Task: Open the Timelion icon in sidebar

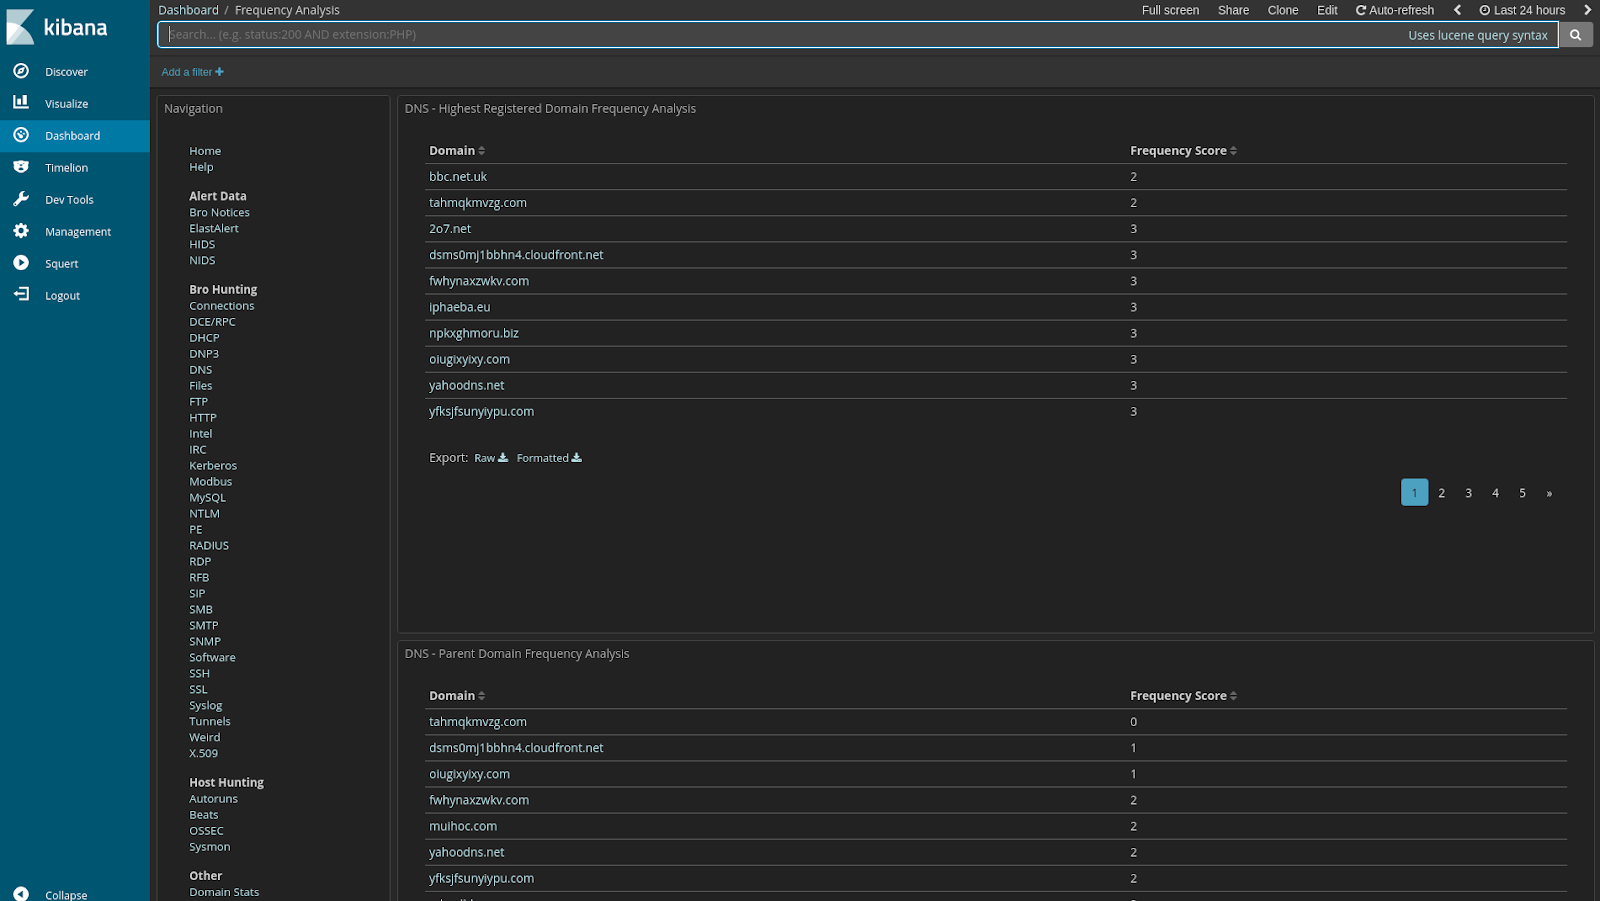Action: [22, 167]
